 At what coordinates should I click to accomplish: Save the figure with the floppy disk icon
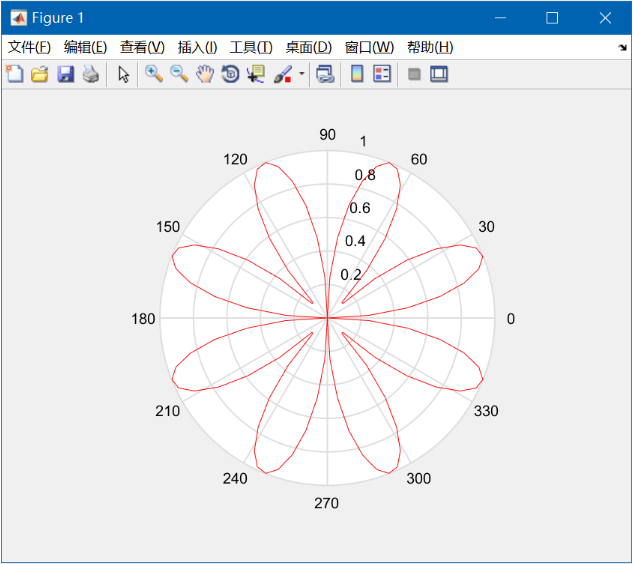tap(65, 74)
